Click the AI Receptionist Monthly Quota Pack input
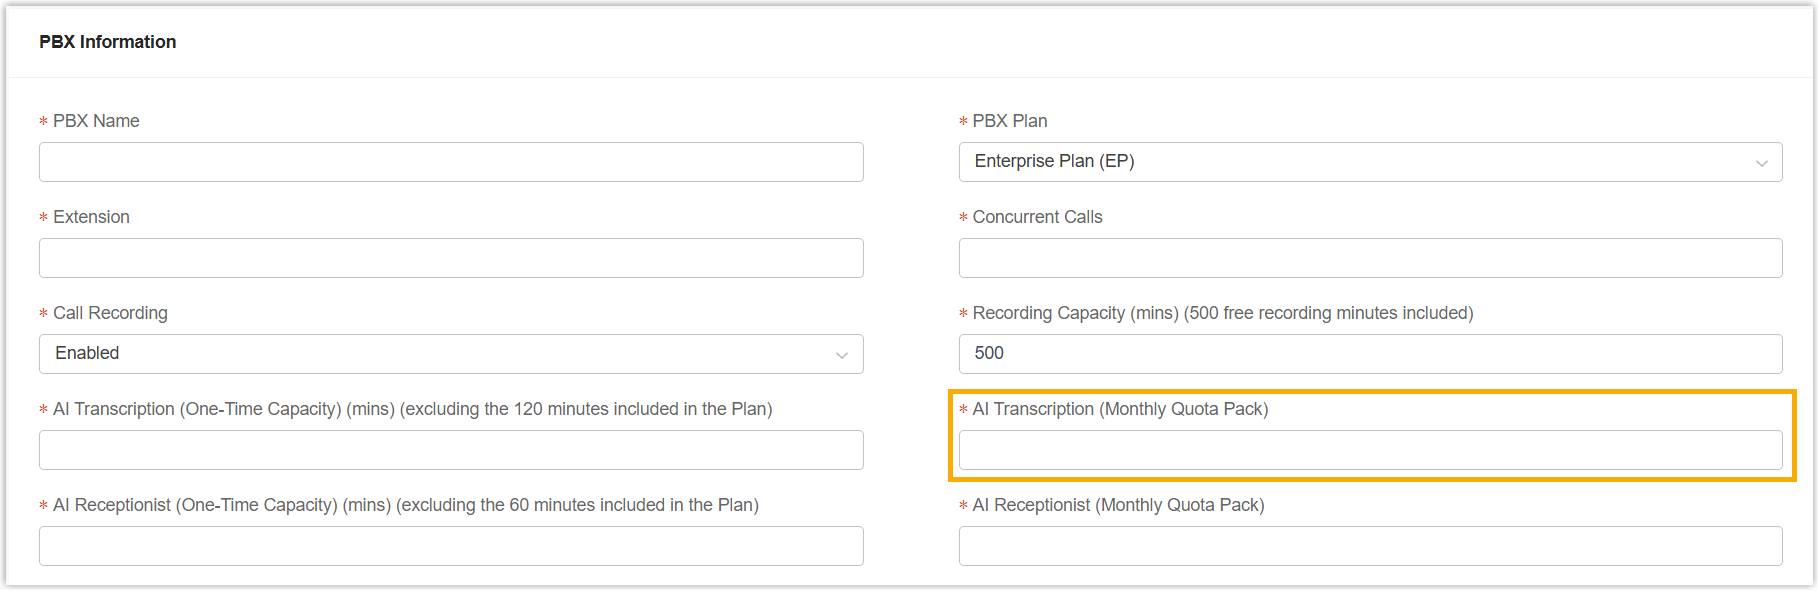Screen dimensions: 1819x591 [x=1370, y=546]
